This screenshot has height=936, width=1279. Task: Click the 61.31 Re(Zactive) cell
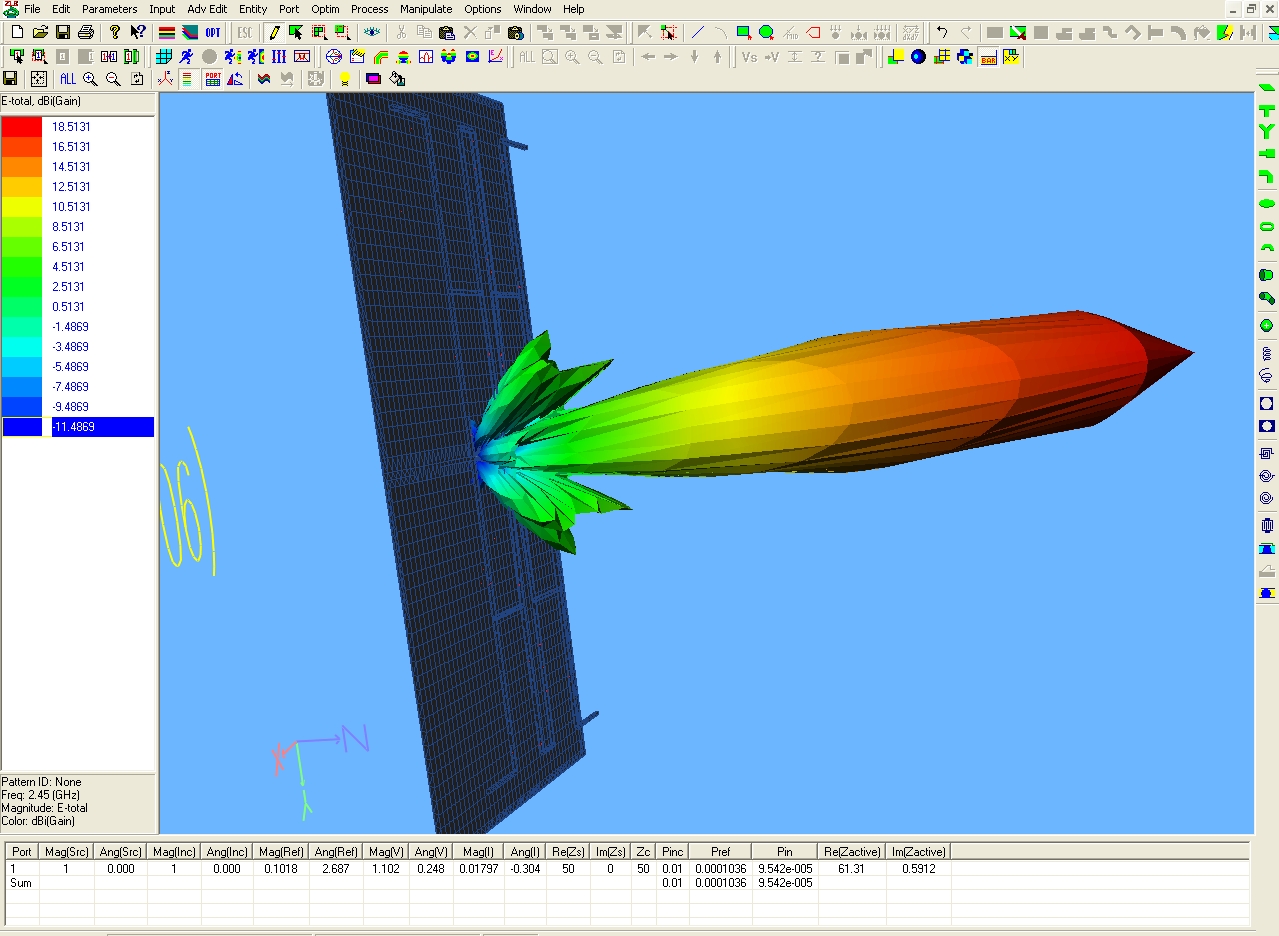coord(851,869)
